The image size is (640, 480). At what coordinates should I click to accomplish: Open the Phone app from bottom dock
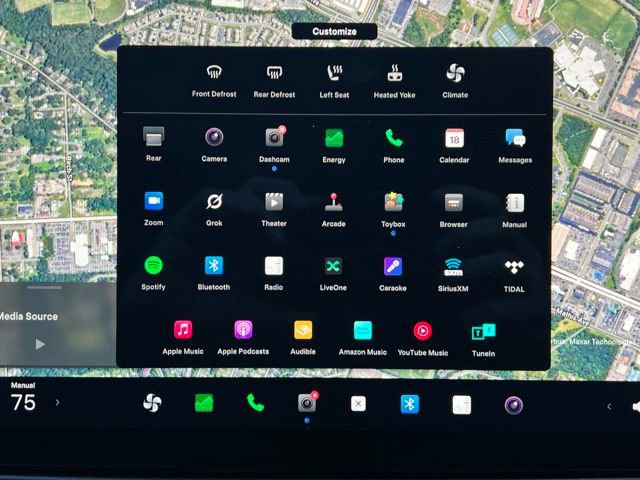[x=255, y=403]
